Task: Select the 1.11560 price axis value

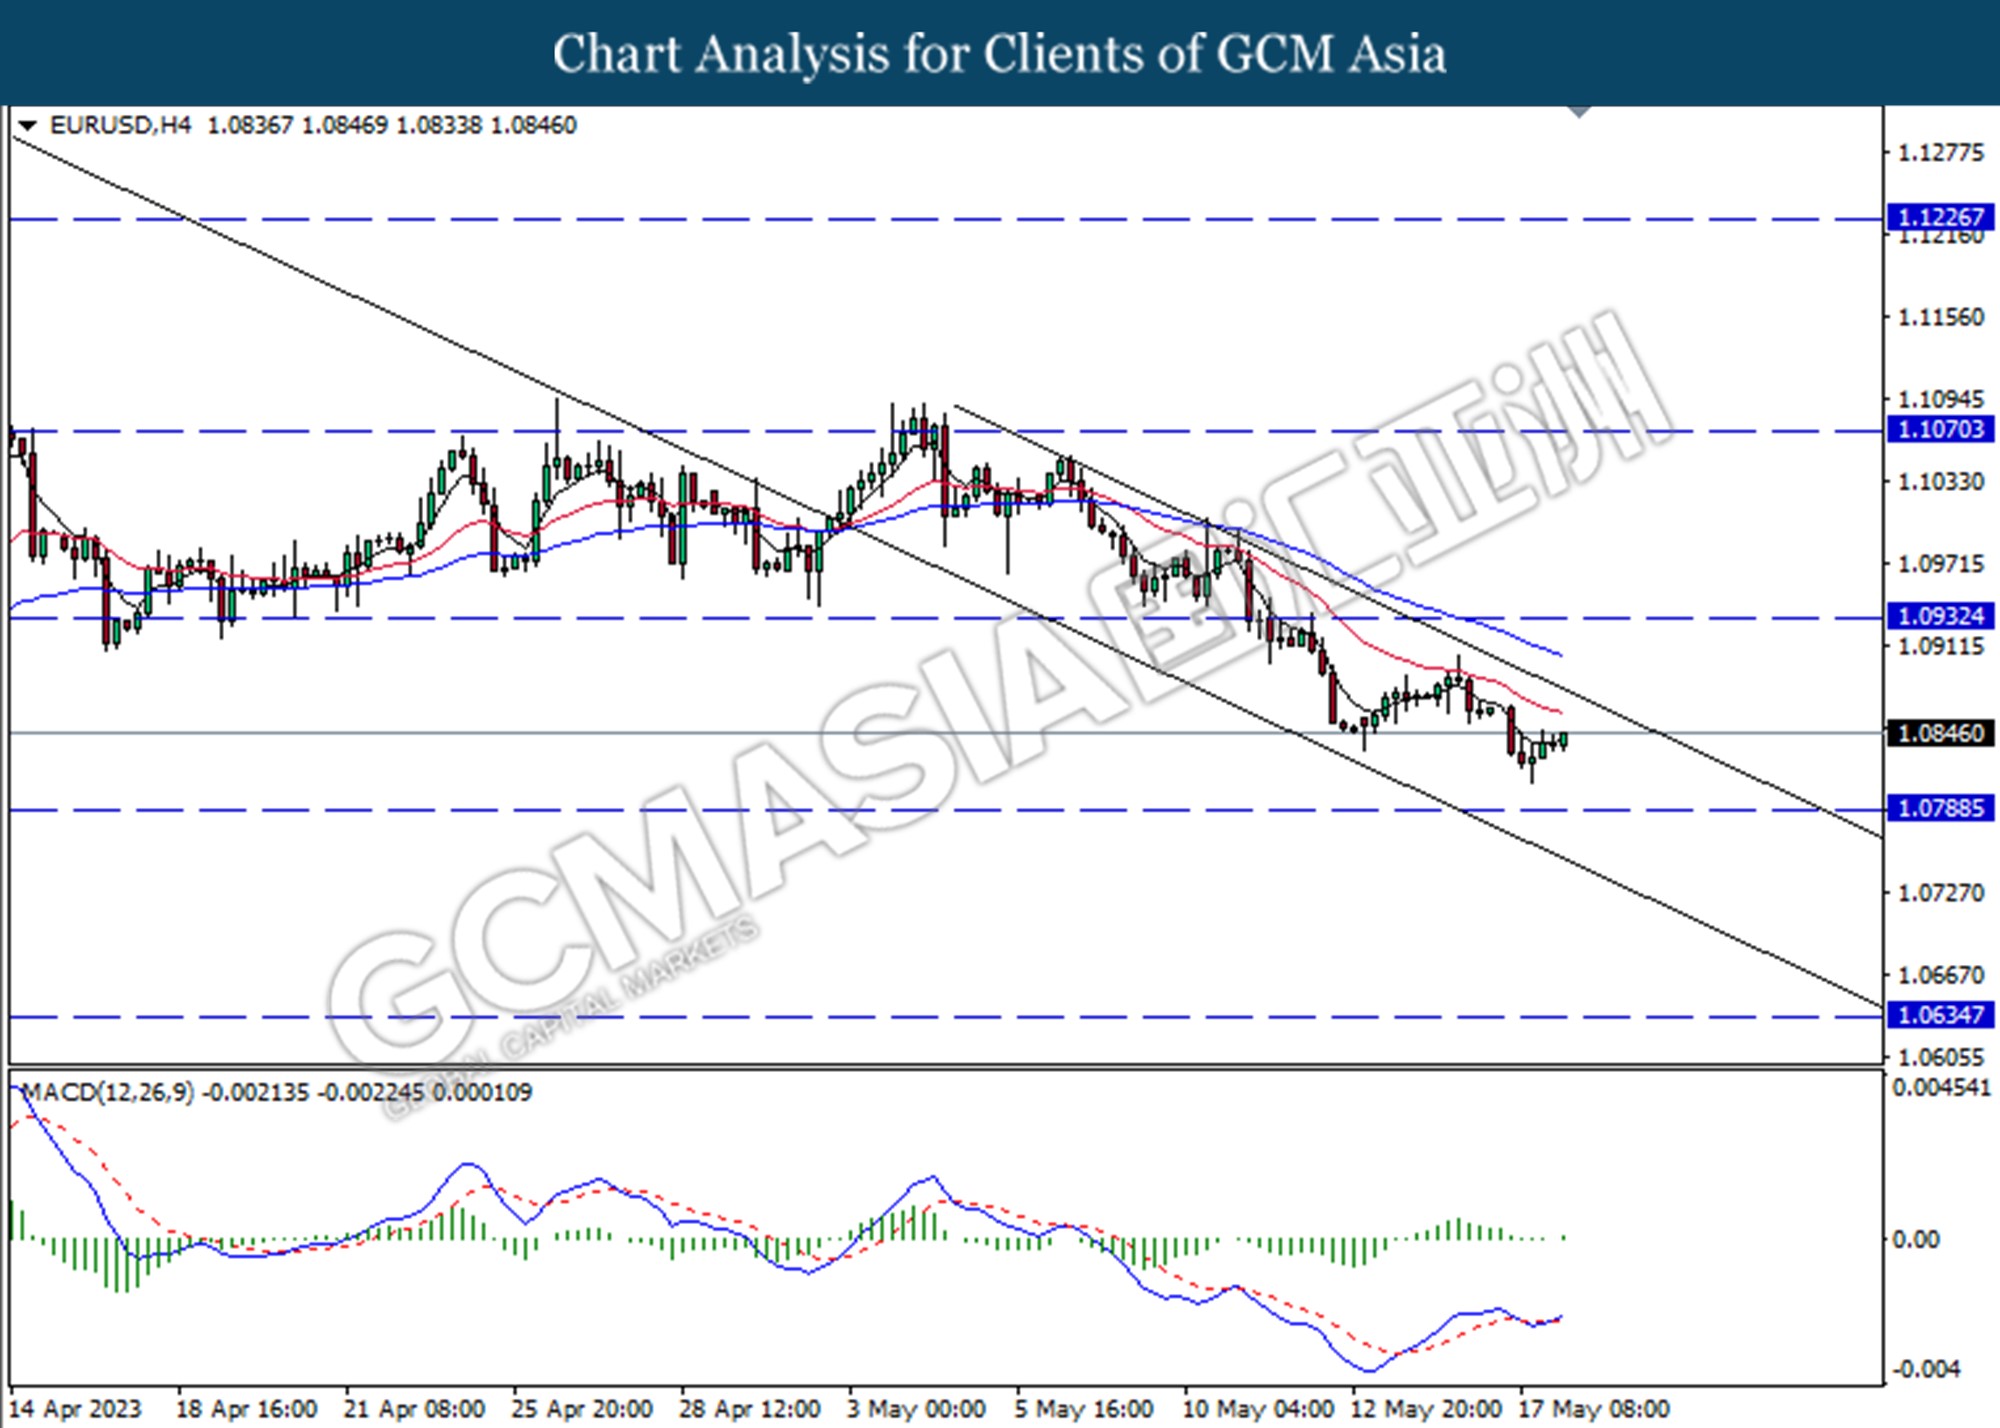Action: point(1940,317)
